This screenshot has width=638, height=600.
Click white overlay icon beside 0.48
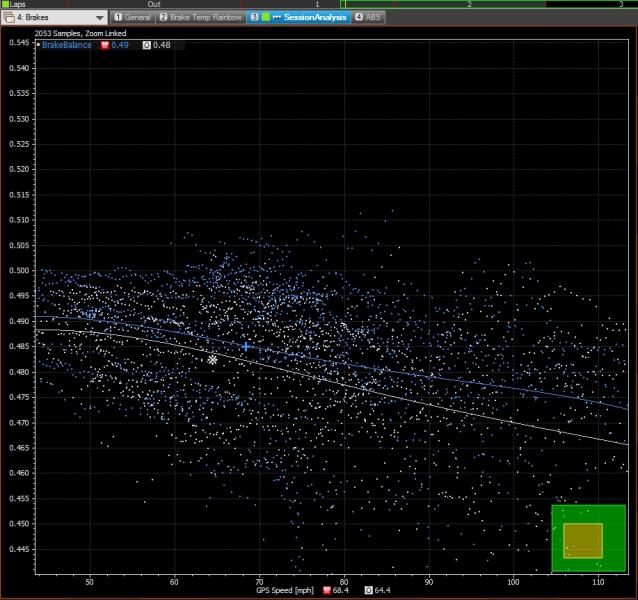pyautogui.click(x=146, y=45)
